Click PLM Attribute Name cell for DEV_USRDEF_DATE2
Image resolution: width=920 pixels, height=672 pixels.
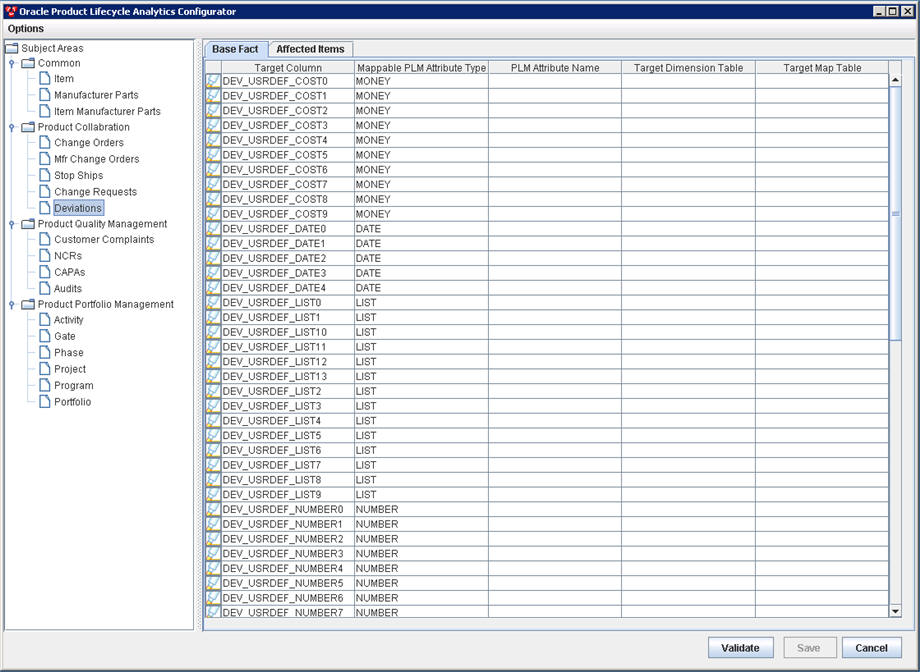click(x=555, y=258)
